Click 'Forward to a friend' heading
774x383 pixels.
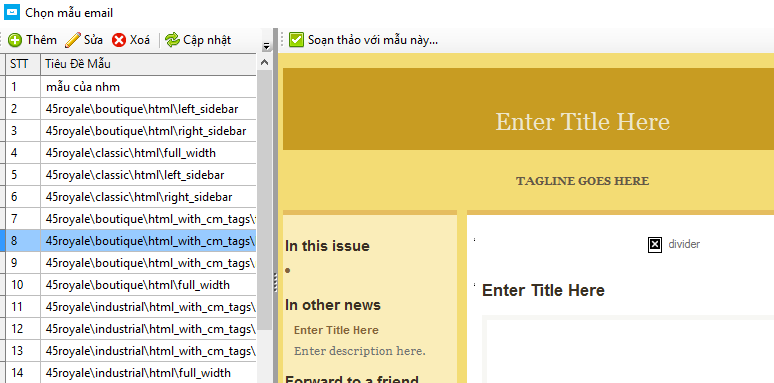click(352, 379)
